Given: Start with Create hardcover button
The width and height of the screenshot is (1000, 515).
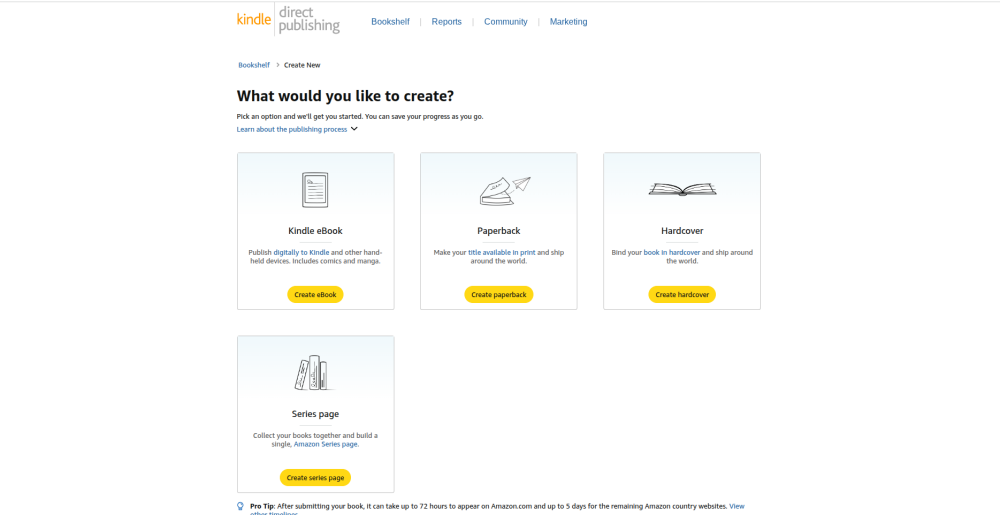Looking at the screenshot, I should pyautogui.click(x=682, y=295).
